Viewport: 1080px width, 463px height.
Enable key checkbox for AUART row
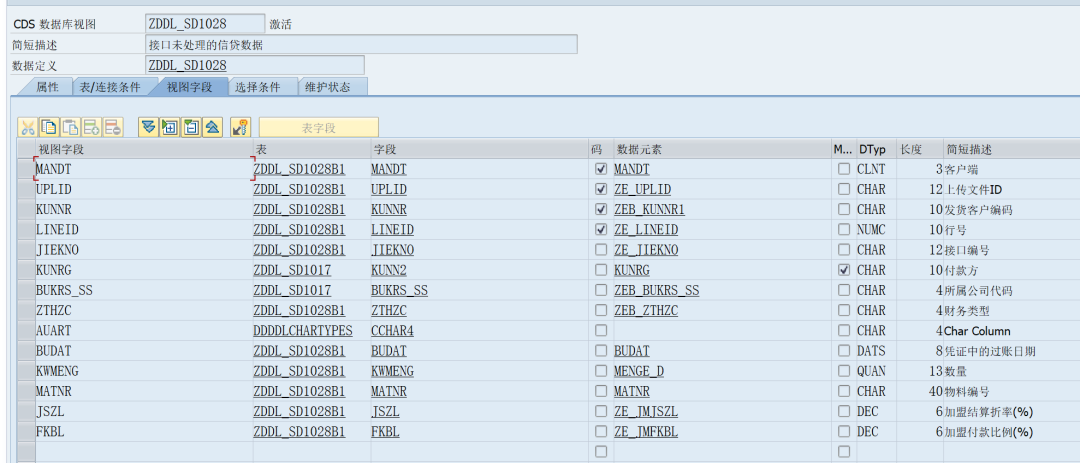point(601,331)
